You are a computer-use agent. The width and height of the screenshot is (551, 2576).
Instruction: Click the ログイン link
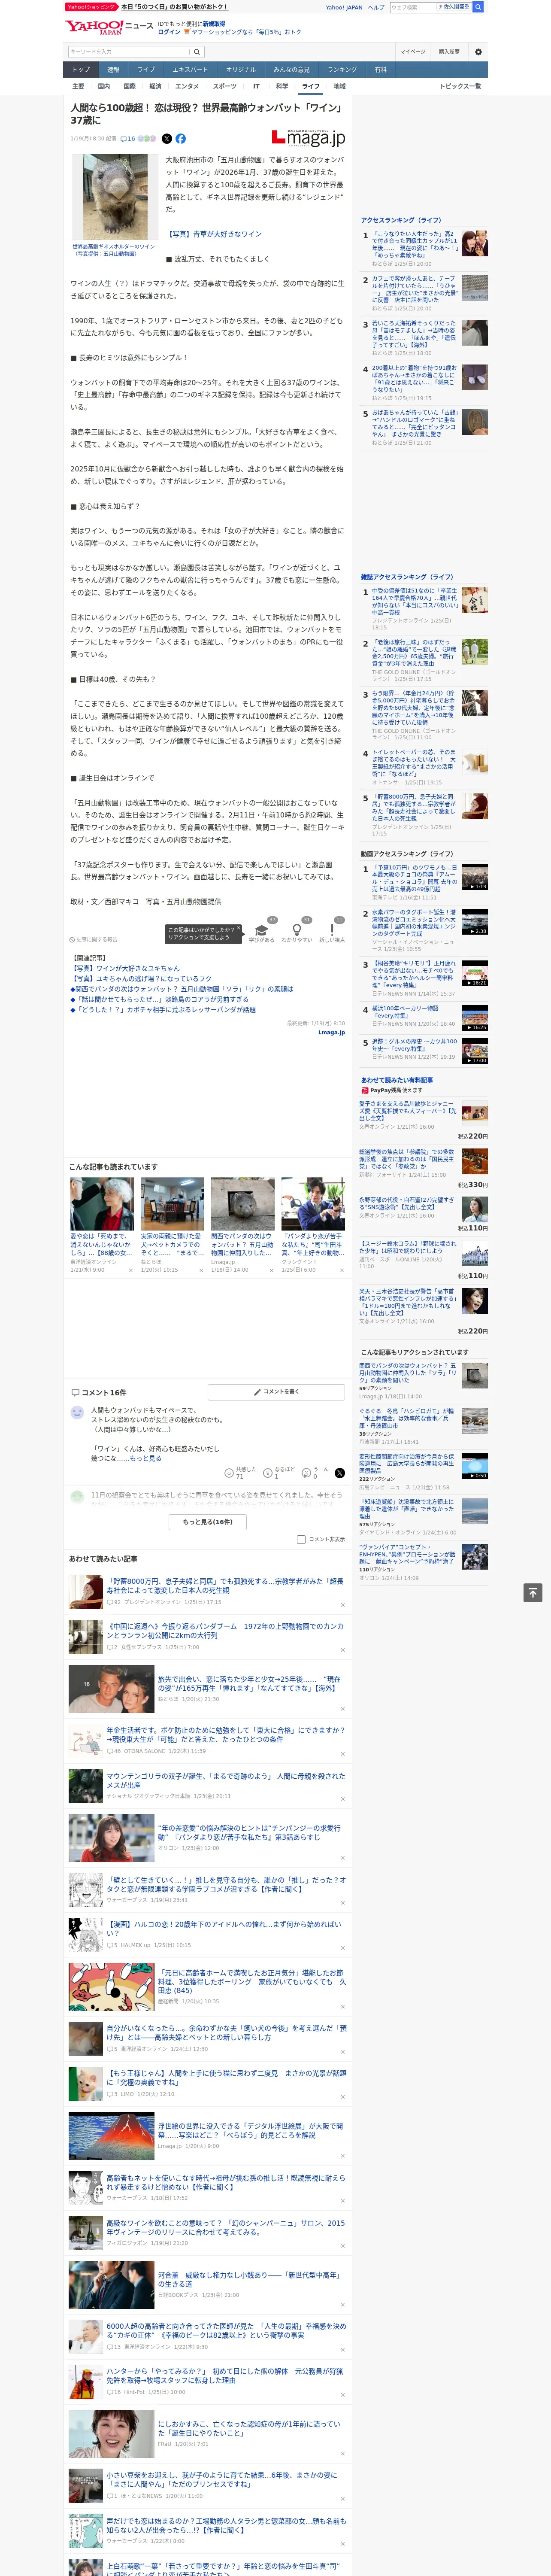point(169,32)
